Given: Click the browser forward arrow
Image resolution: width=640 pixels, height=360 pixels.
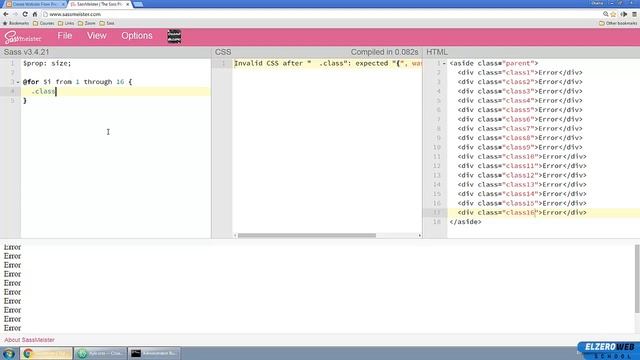Looking at the screenshot, I should pos(16,14).
